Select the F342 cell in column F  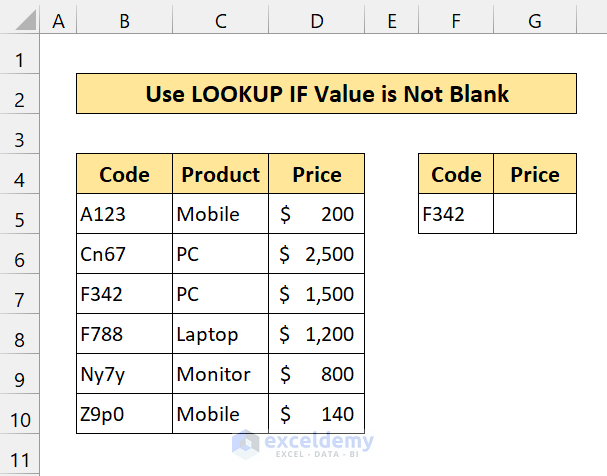pos(456,214)
